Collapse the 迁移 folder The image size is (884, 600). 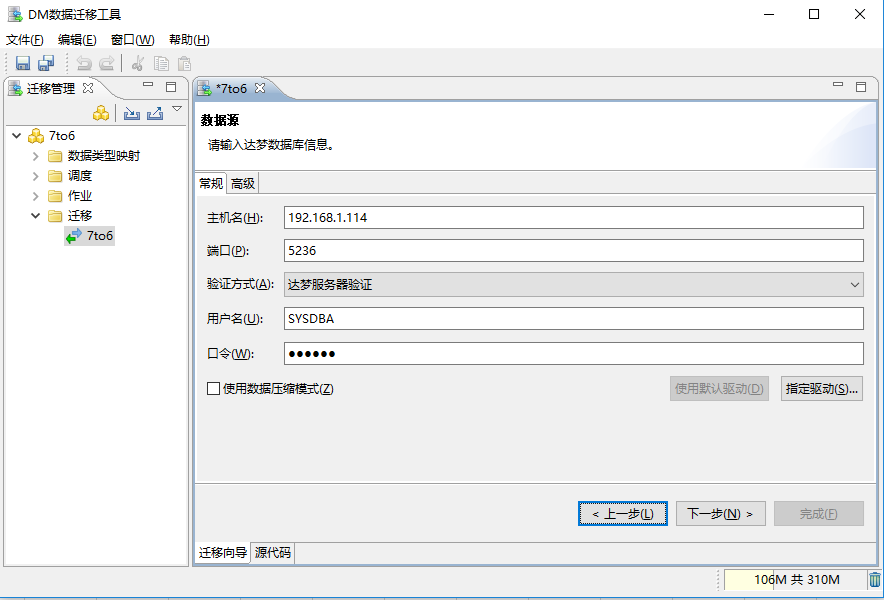click(36, 216)
